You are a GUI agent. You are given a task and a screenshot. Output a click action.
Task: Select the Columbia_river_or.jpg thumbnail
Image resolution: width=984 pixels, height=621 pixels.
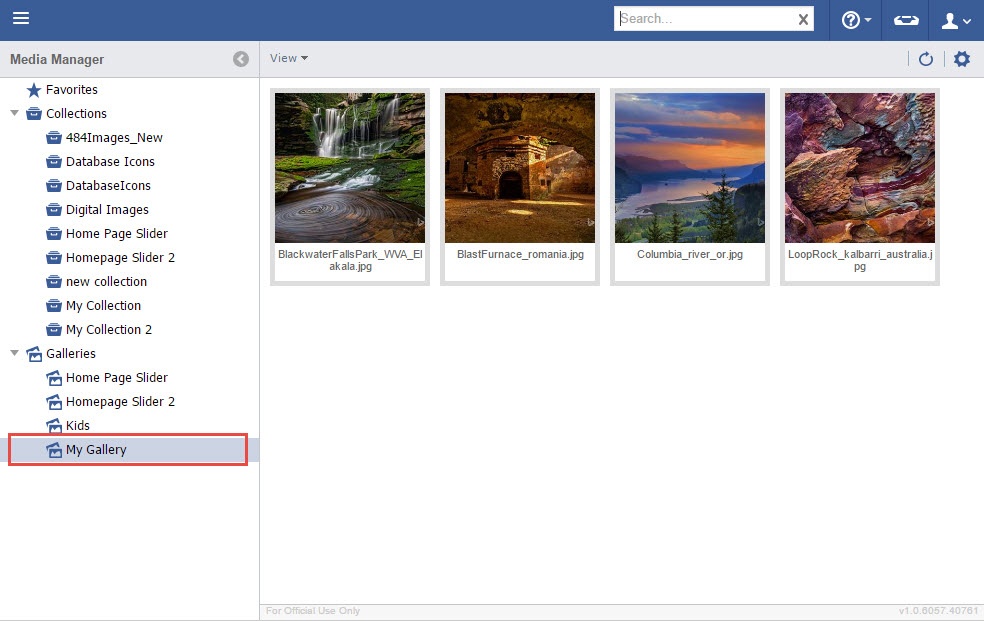[x=690, y=168]
